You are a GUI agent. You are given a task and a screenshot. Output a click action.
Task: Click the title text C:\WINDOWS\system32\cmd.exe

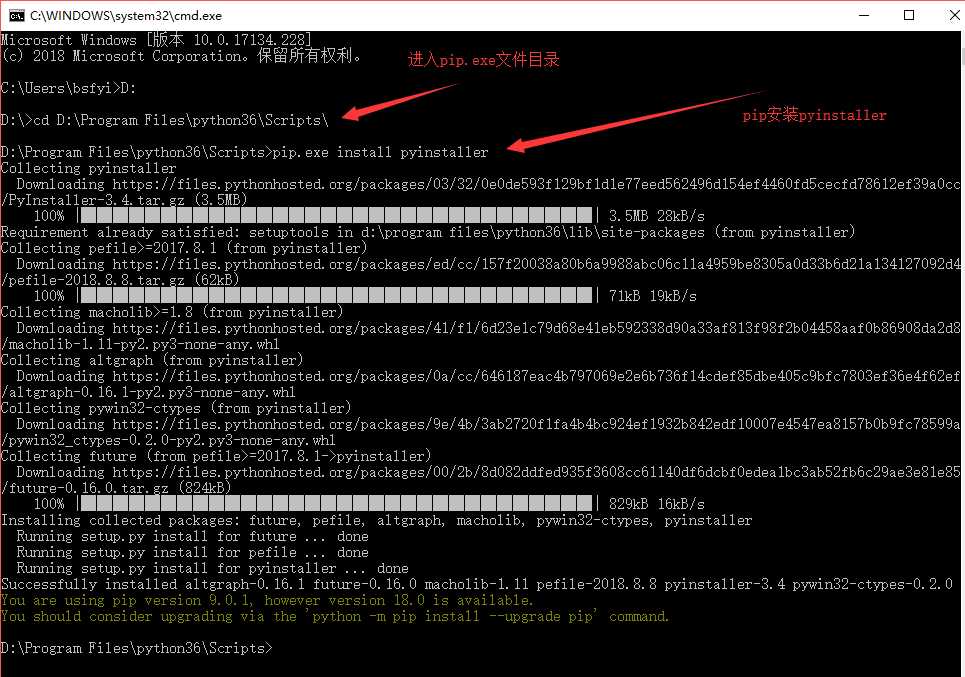click(126, 15)
